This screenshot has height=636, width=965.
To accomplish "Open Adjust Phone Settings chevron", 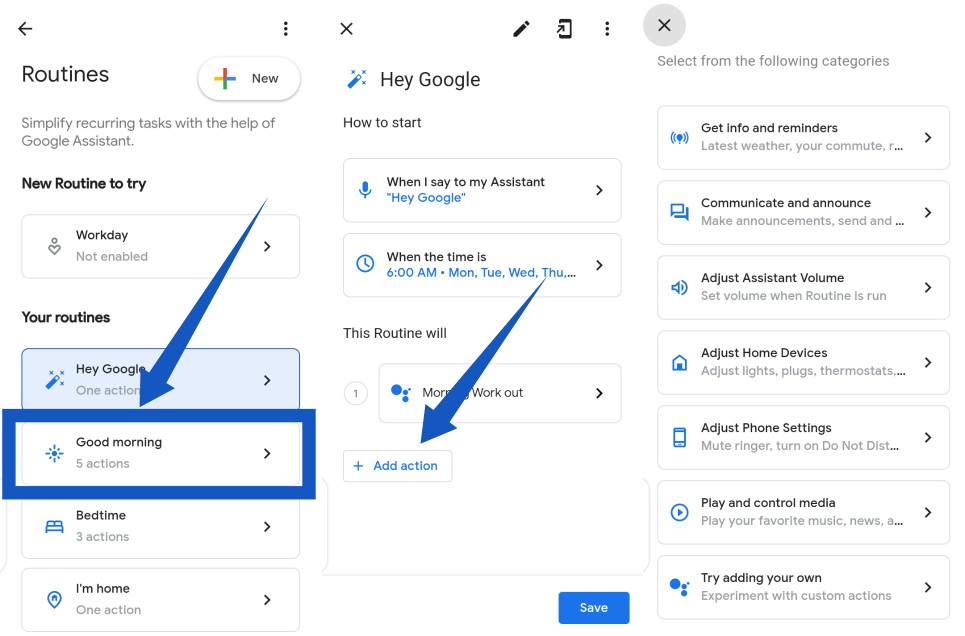I will (928, 438).
